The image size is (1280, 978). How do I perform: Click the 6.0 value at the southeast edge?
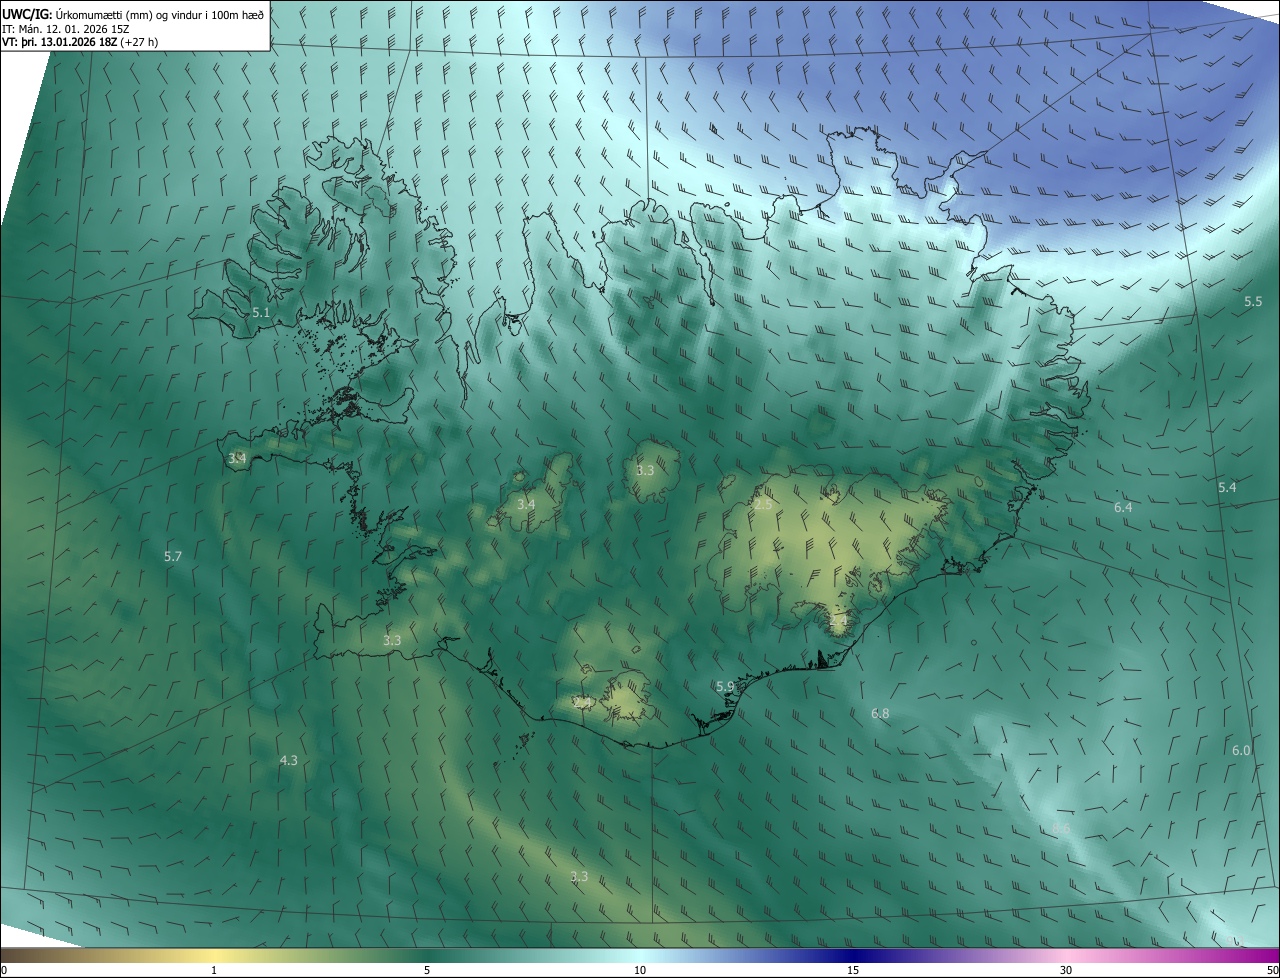[x=1241, y=750]
